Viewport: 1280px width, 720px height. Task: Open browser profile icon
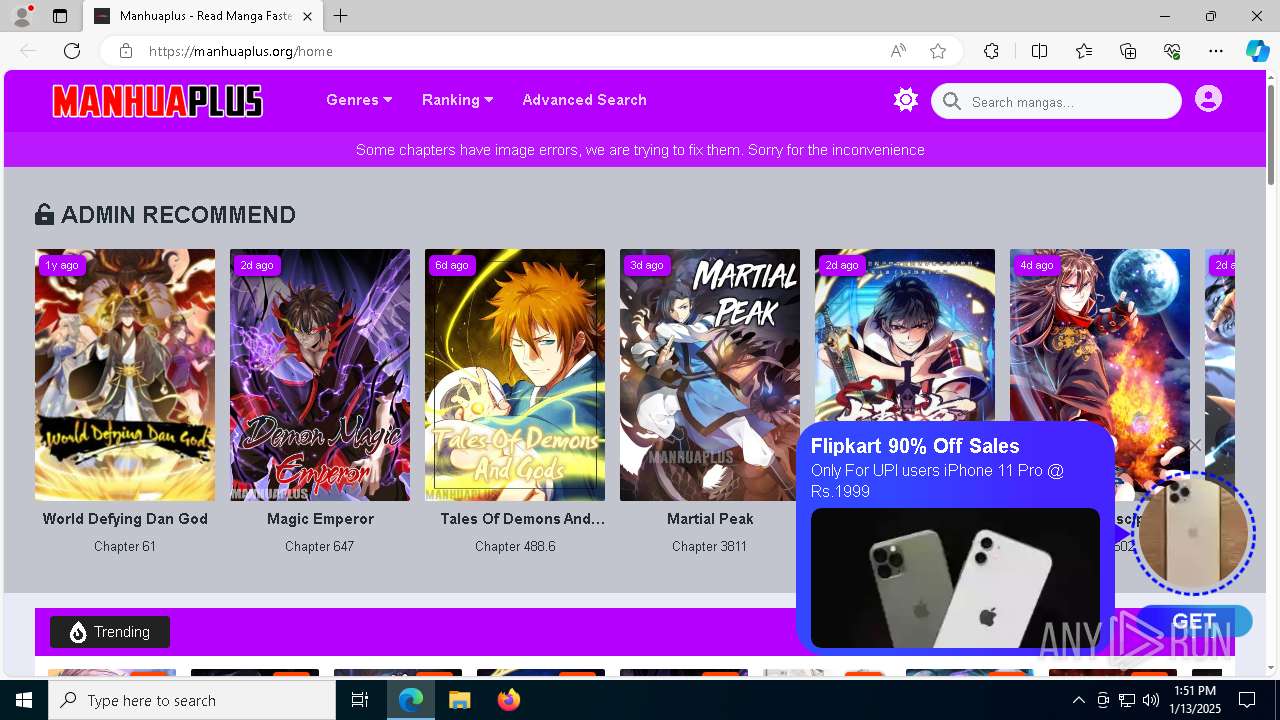click(22, 16)
